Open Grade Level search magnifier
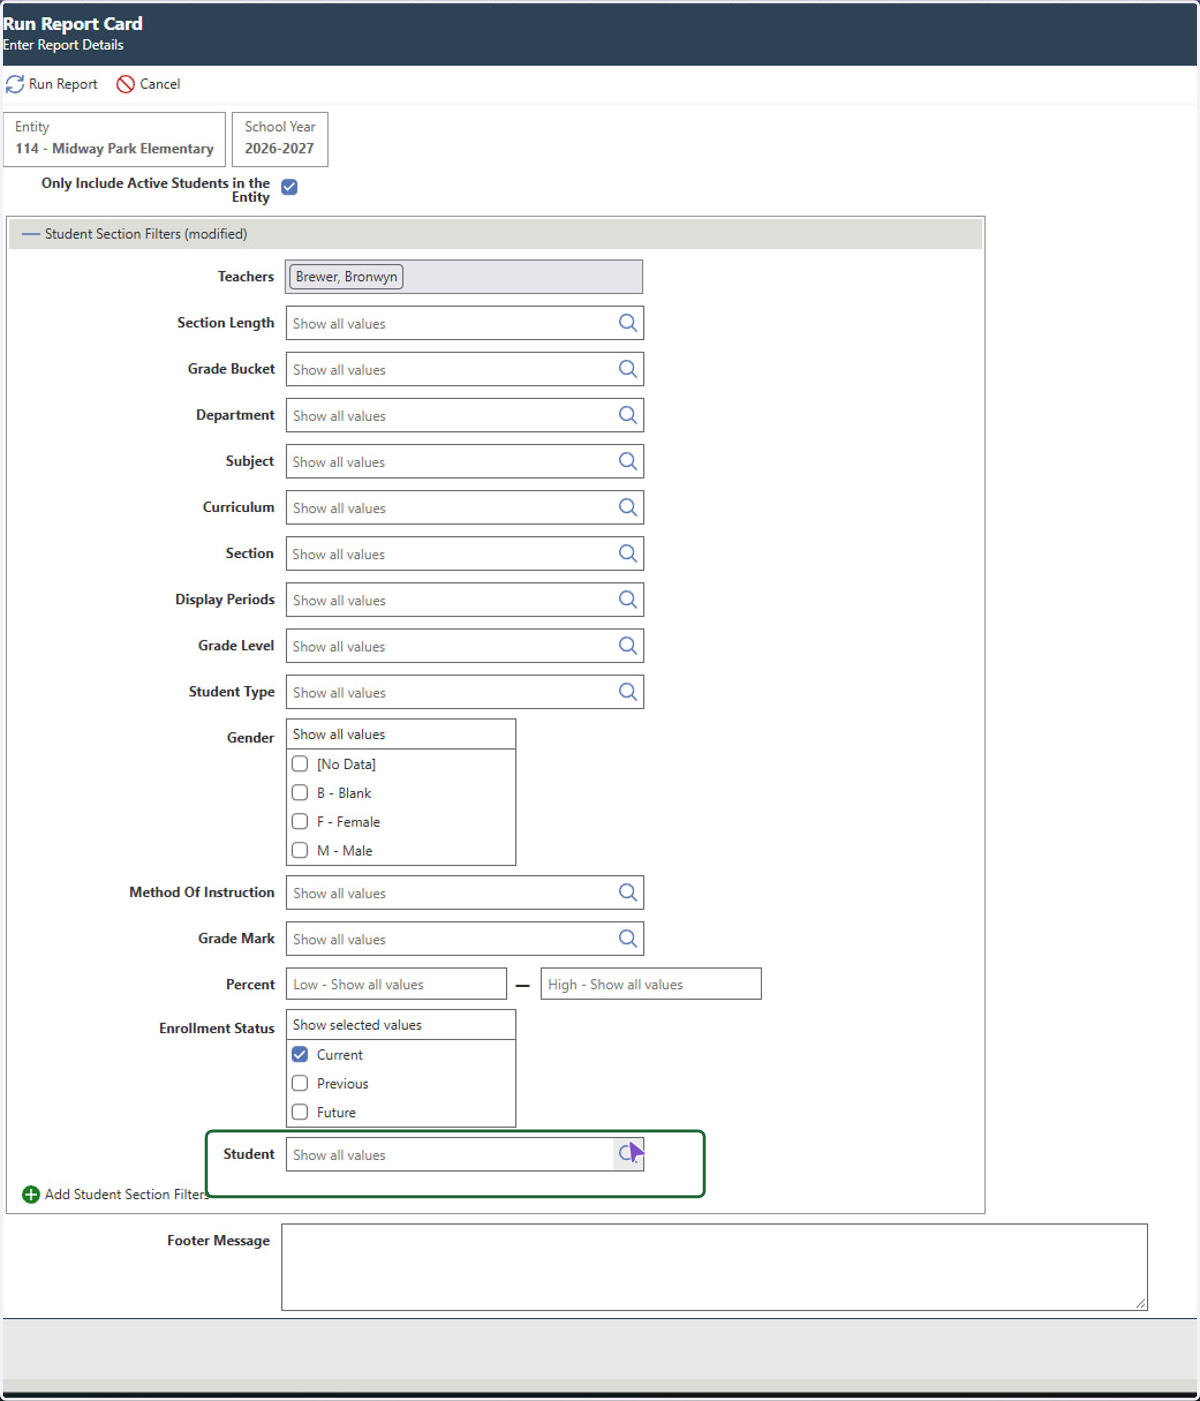The width and height of the screenshot is (1200, 1401). pyautogui.click(x=628, y=645)
